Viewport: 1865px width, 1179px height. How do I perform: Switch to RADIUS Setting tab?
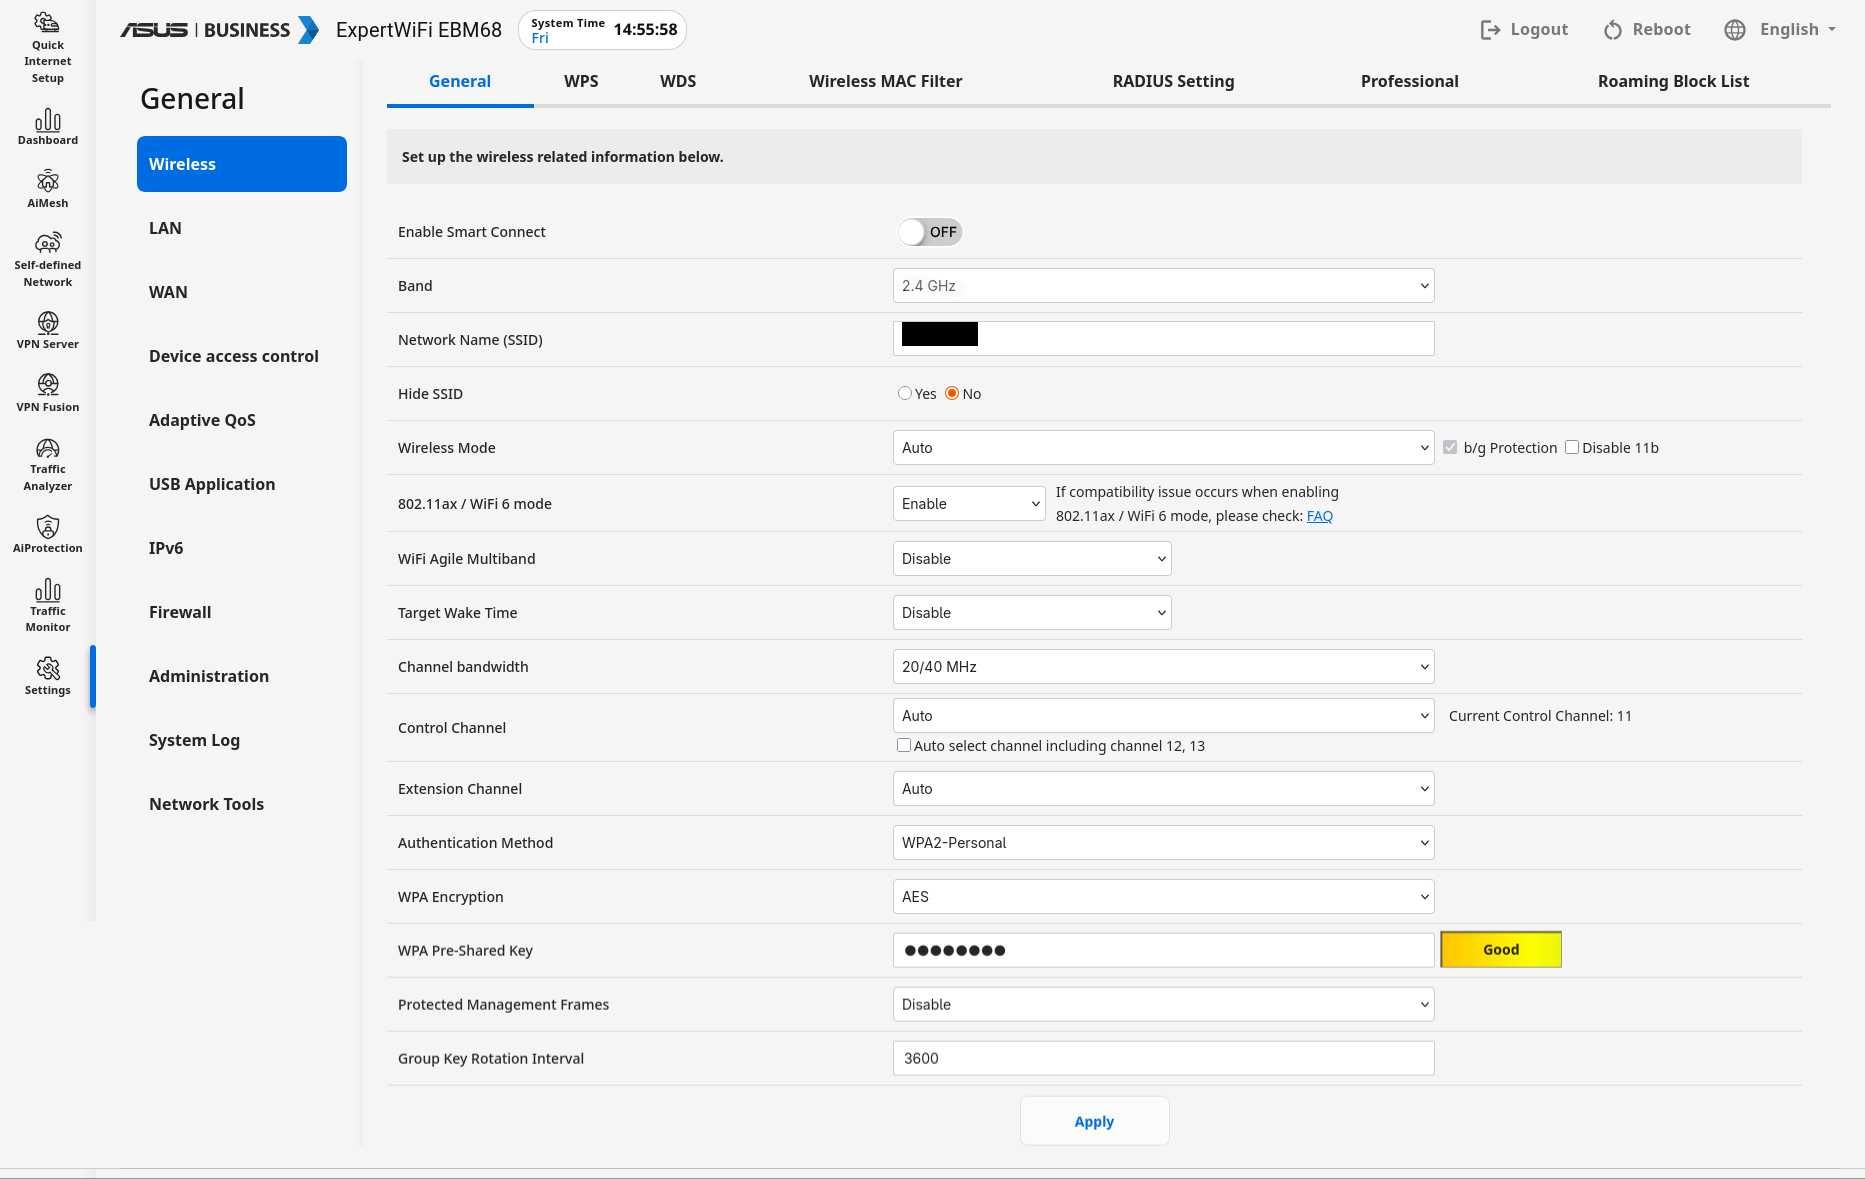coord(1173,82)
